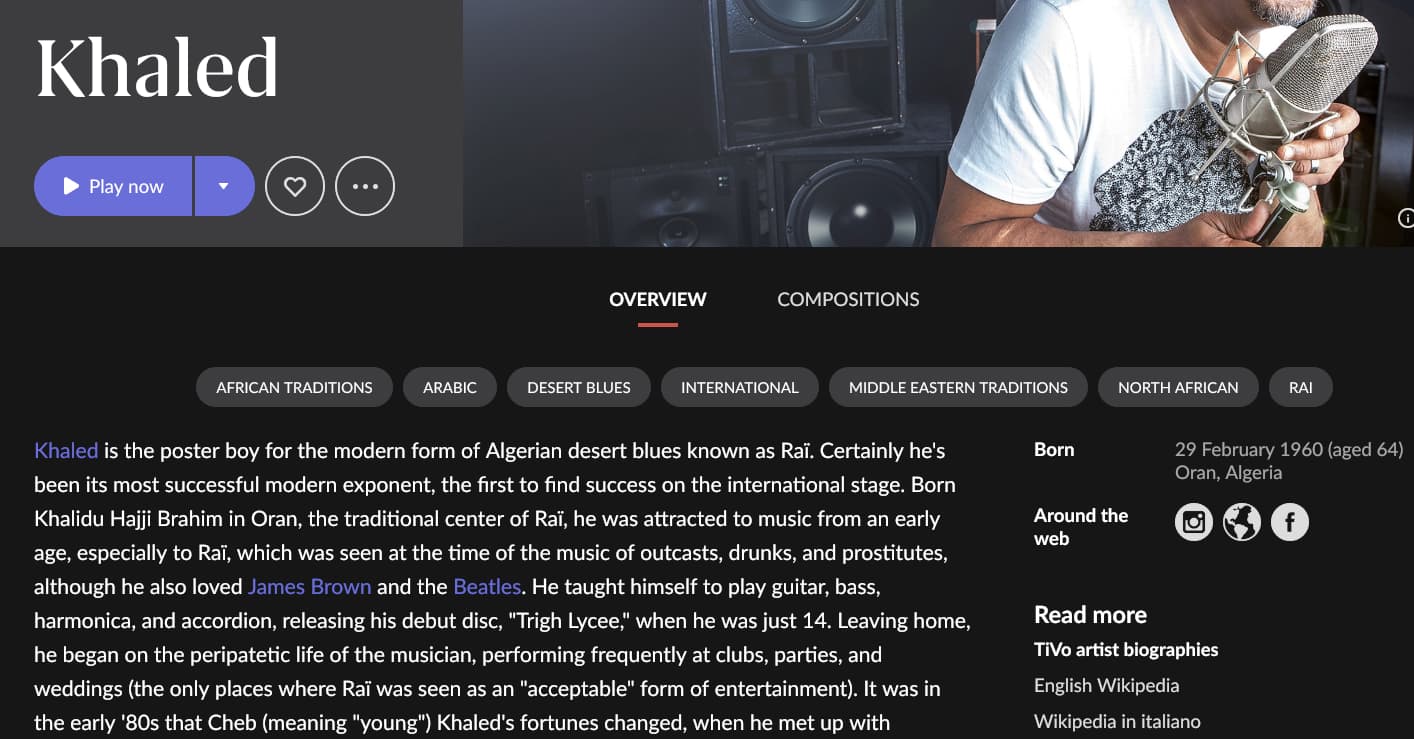Visit the official website globe icon
Screen dimensions: 1414x739
coord(1241,522)
